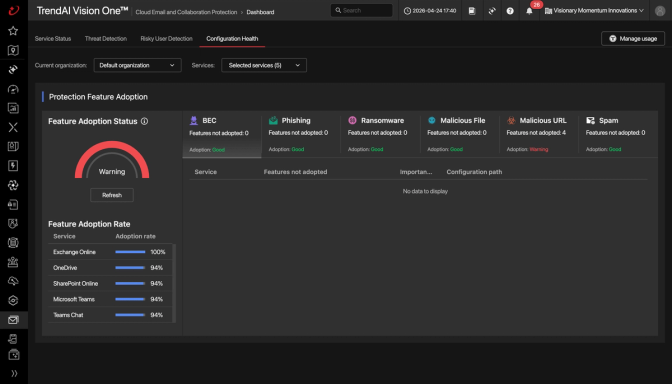Switch to the Service Status tab
Screen dimensions: 672x384
[53, 39]
